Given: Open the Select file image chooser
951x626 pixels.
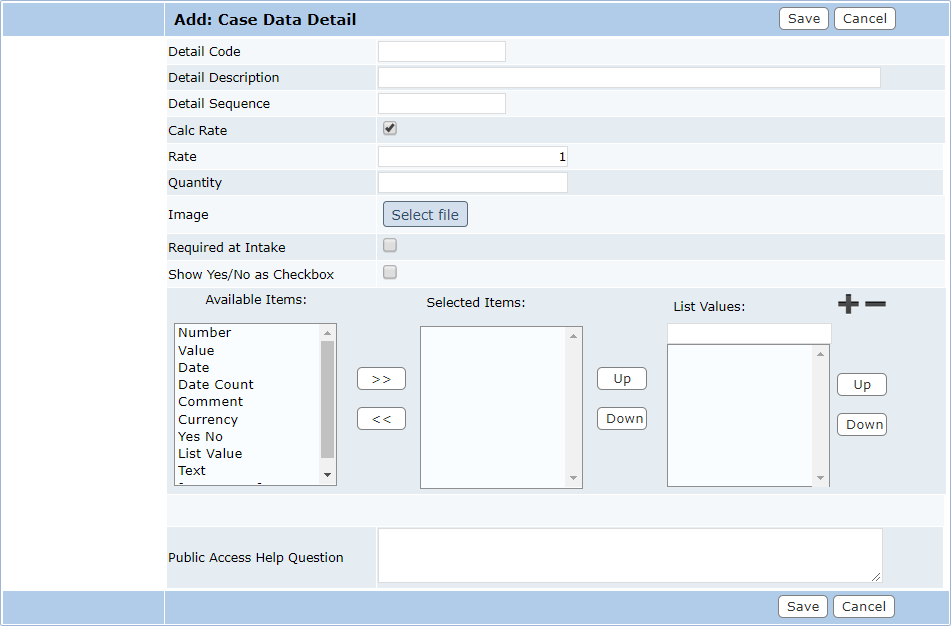Looking at the screenshot, I should pos(425,215).
